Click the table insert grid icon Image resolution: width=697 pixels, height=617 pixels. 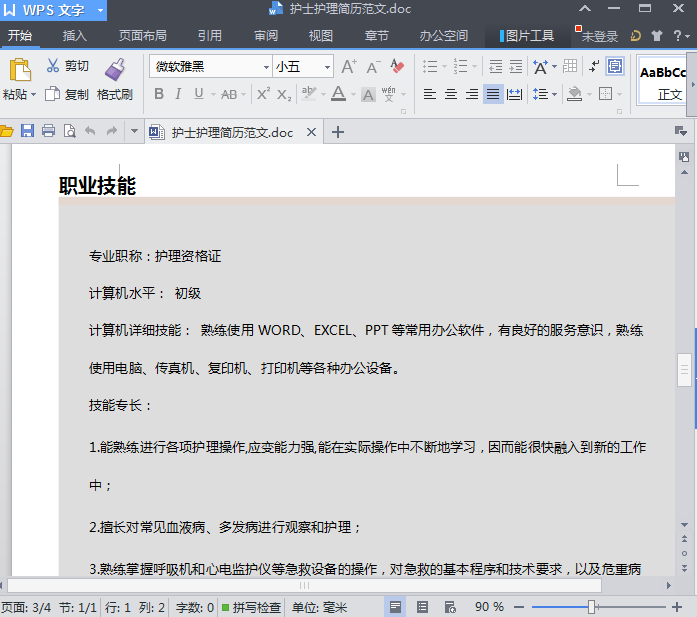point(569,66)
